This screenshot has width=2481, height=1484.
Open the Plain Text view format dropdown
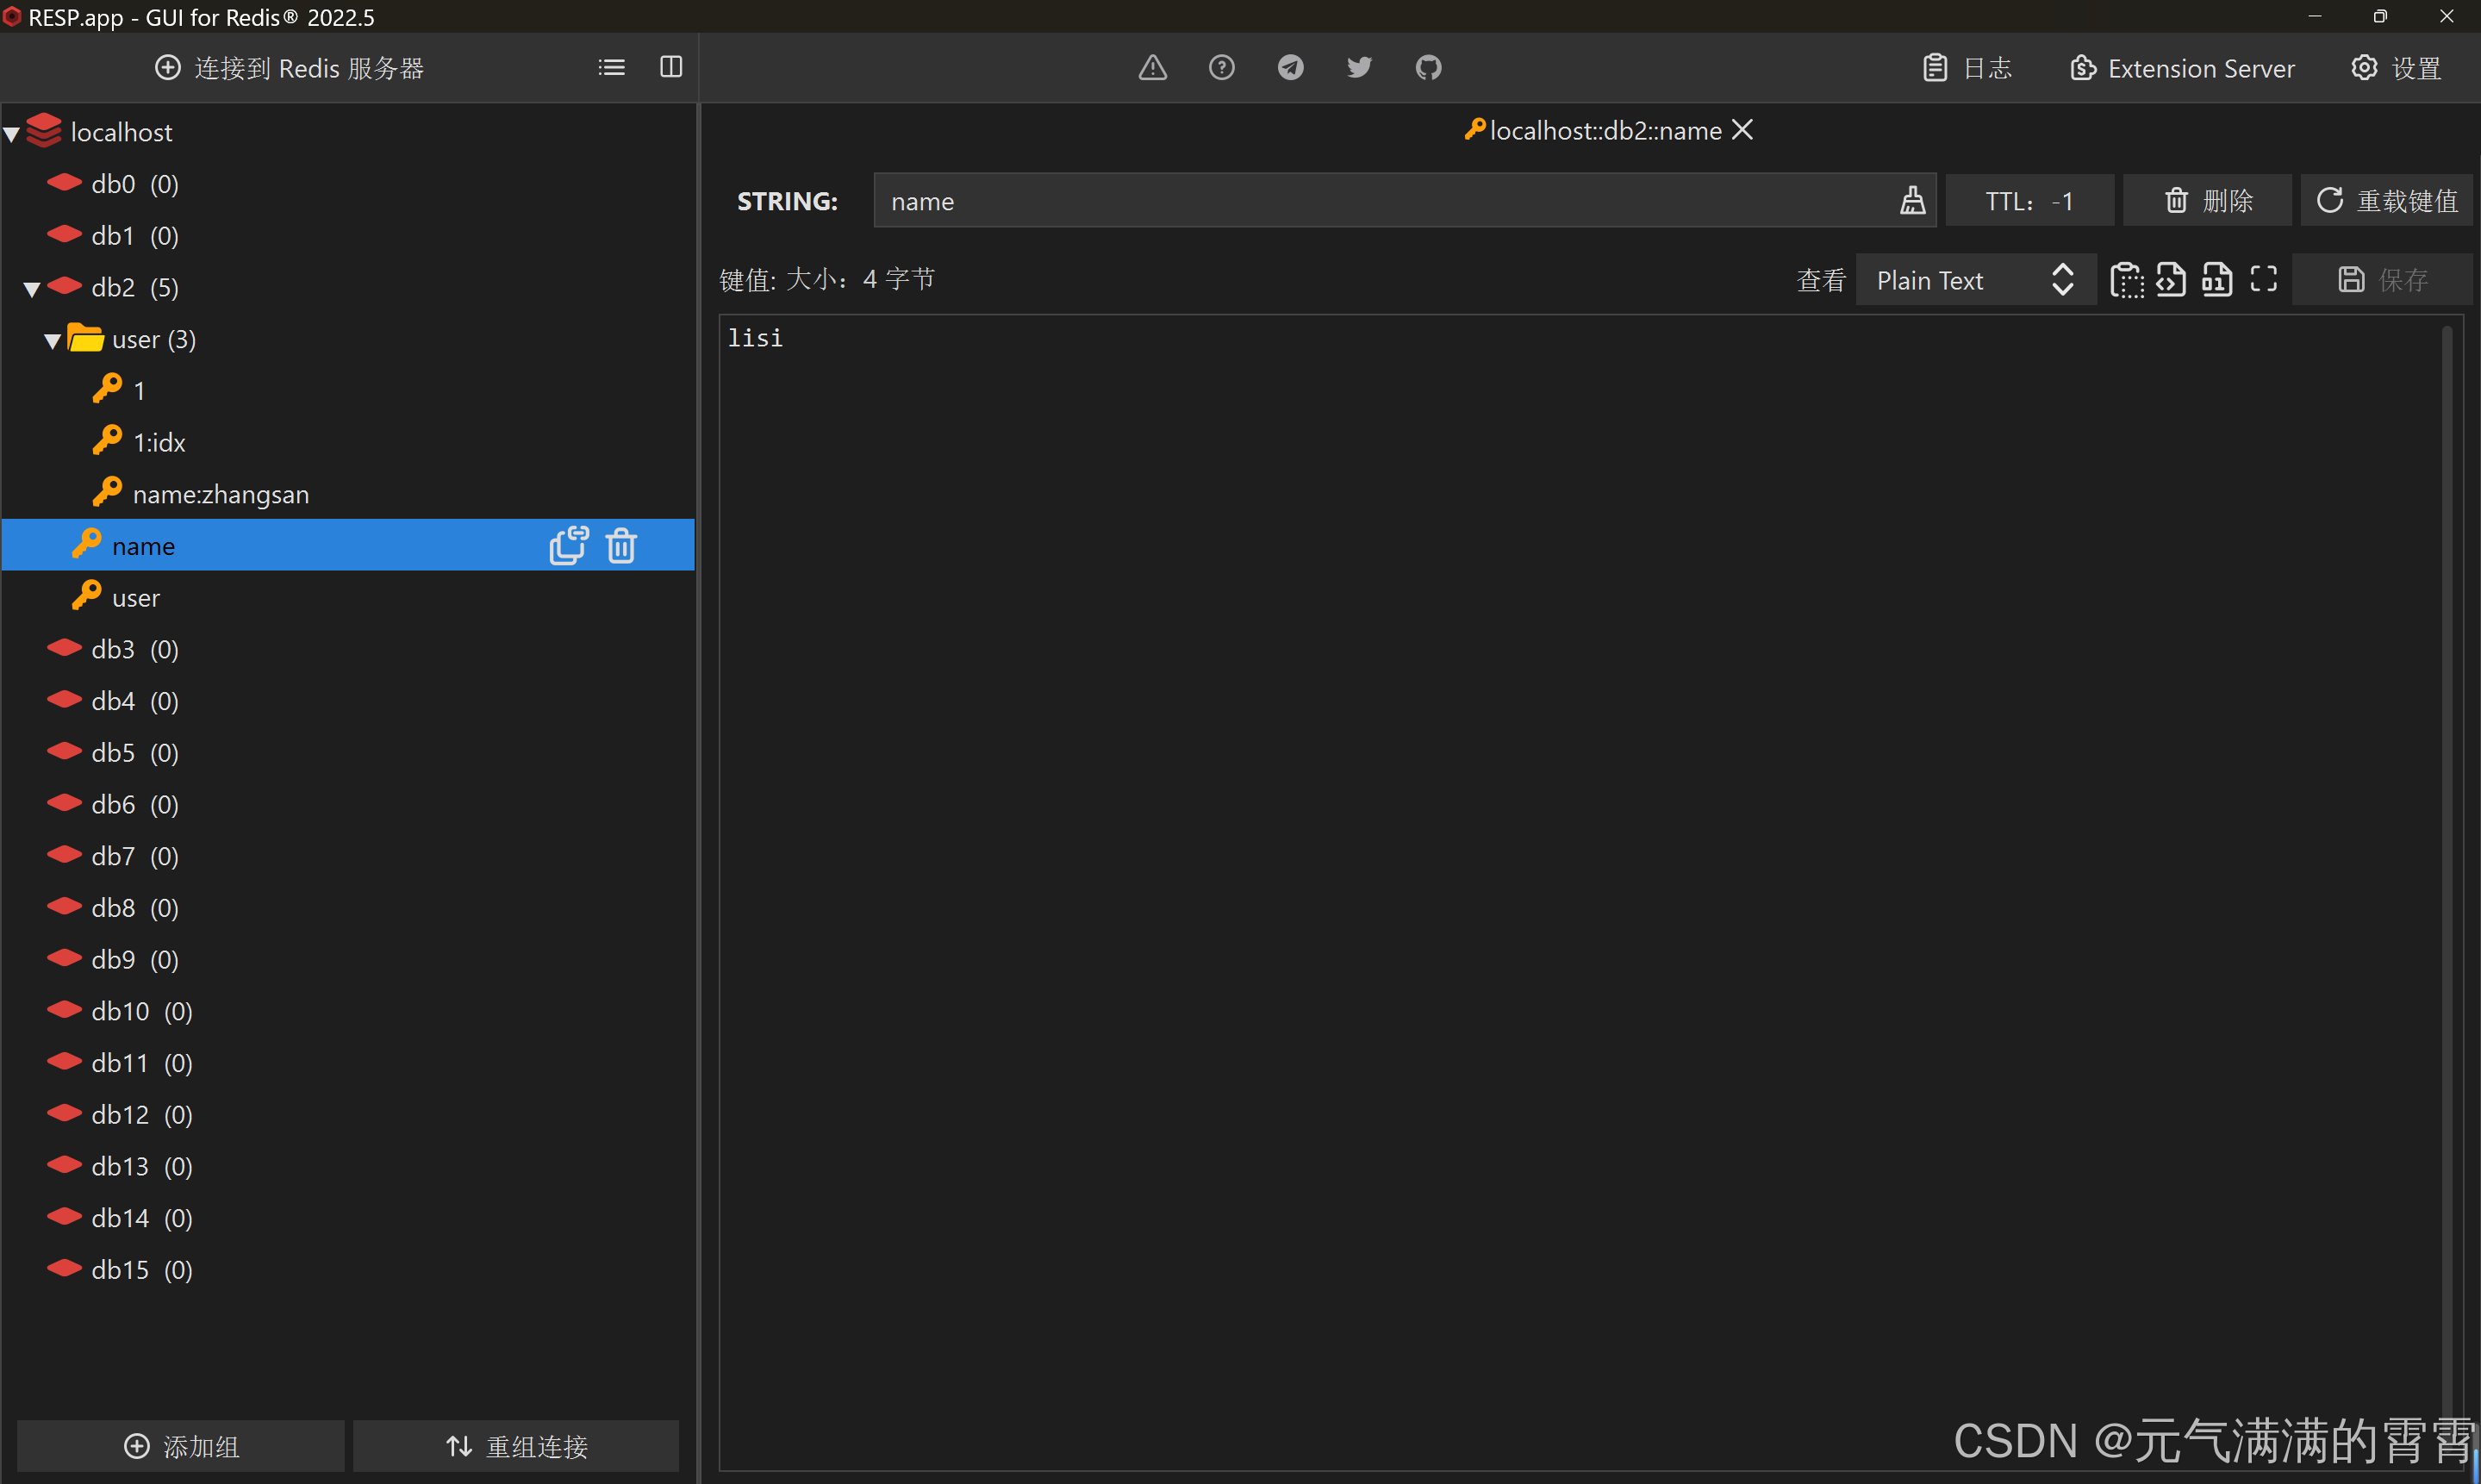click(1974, 280)
